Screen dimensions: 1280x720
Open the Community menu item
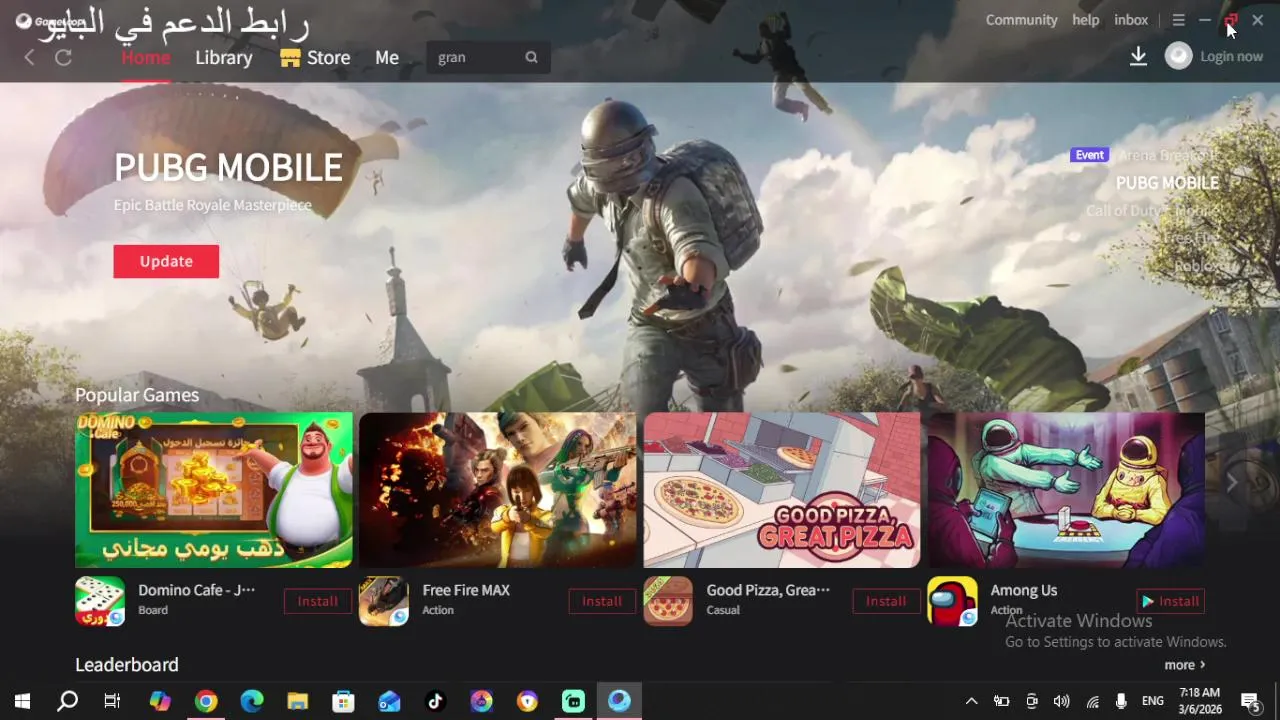(x=1021, y=20)
